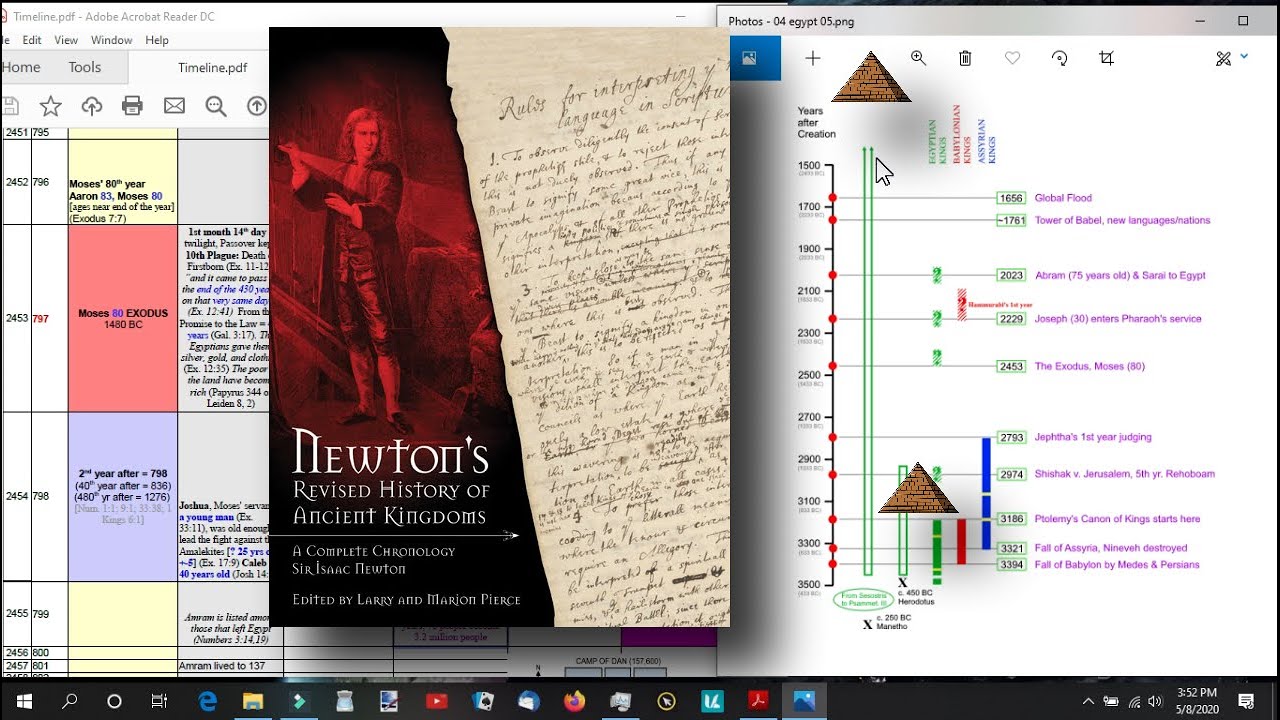Switch to Adobe Acrobat via taskbar icon
The height and width of the screenshot is (720, 1280).
(758, 701)
